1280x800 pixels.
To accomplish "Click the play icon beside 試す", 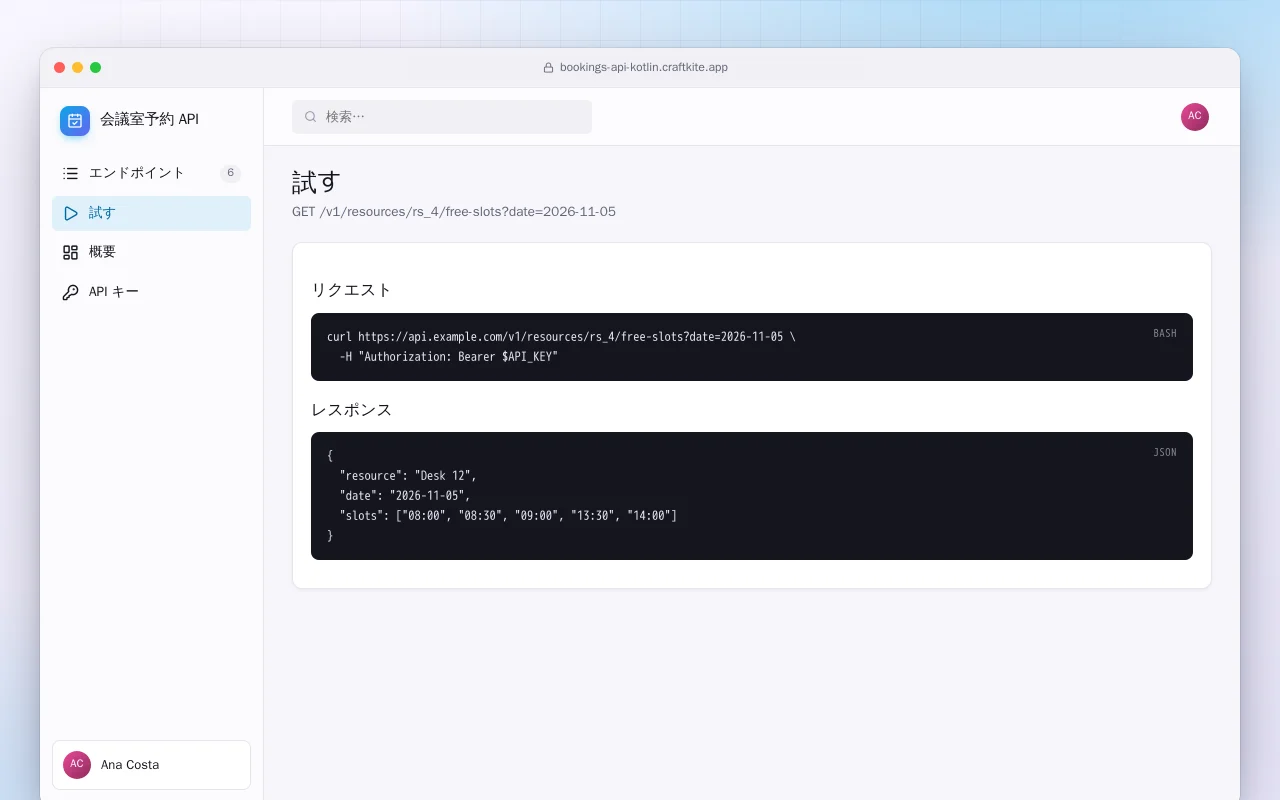I will [70, 213].
